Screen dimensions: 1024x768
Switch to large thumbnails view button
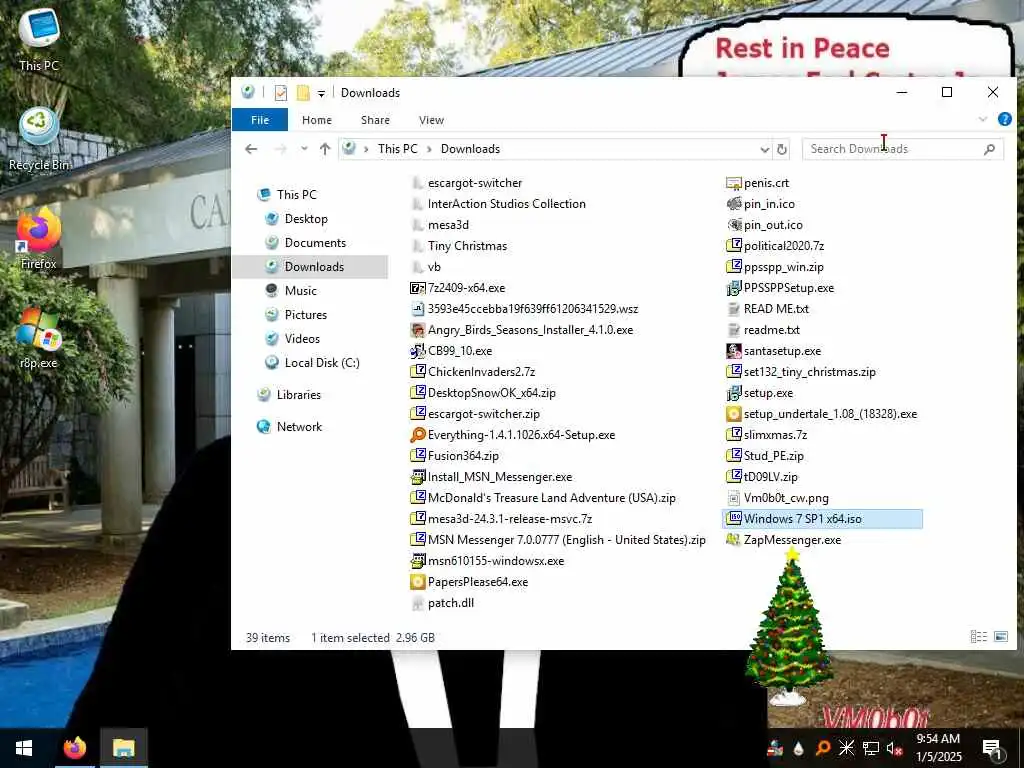1001,637
